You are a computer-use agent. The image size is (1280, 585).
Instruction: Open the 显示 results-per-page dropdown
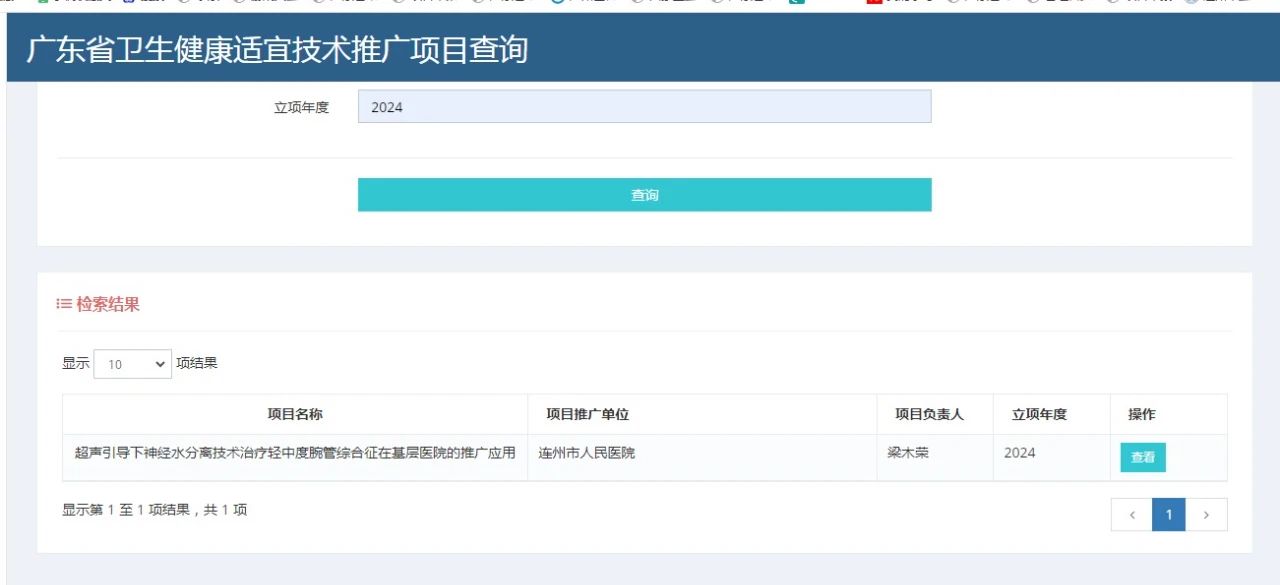coord(133,364)
